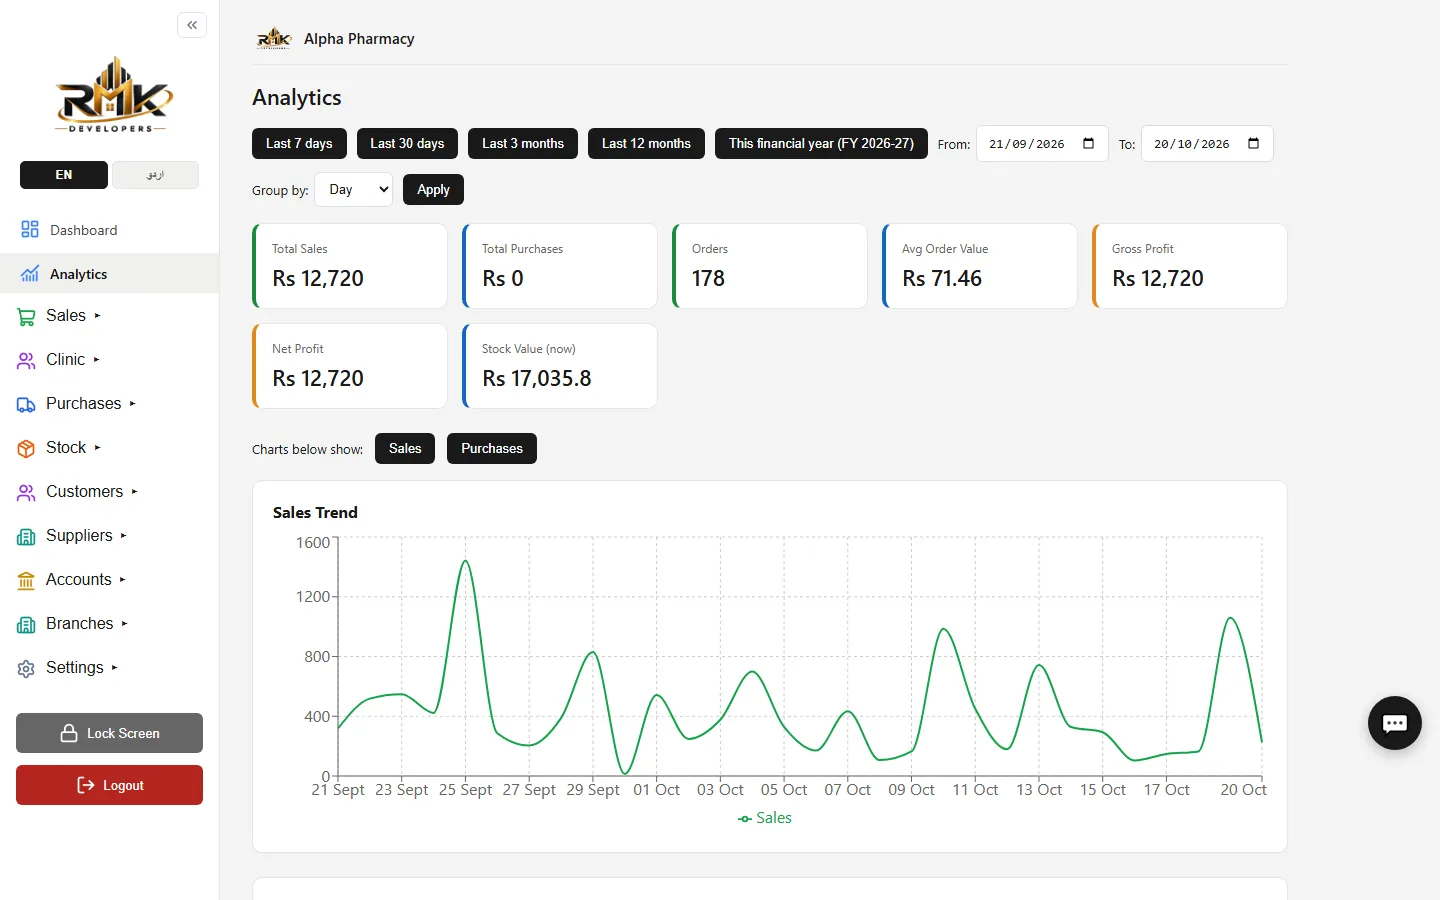Click the Purchases truck icon
1440x900 pixels.
[26, 405]
